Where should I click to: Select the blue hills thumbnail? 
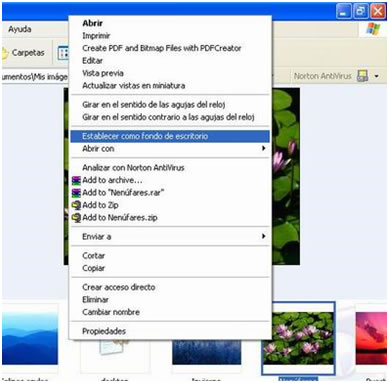(30, 337)
